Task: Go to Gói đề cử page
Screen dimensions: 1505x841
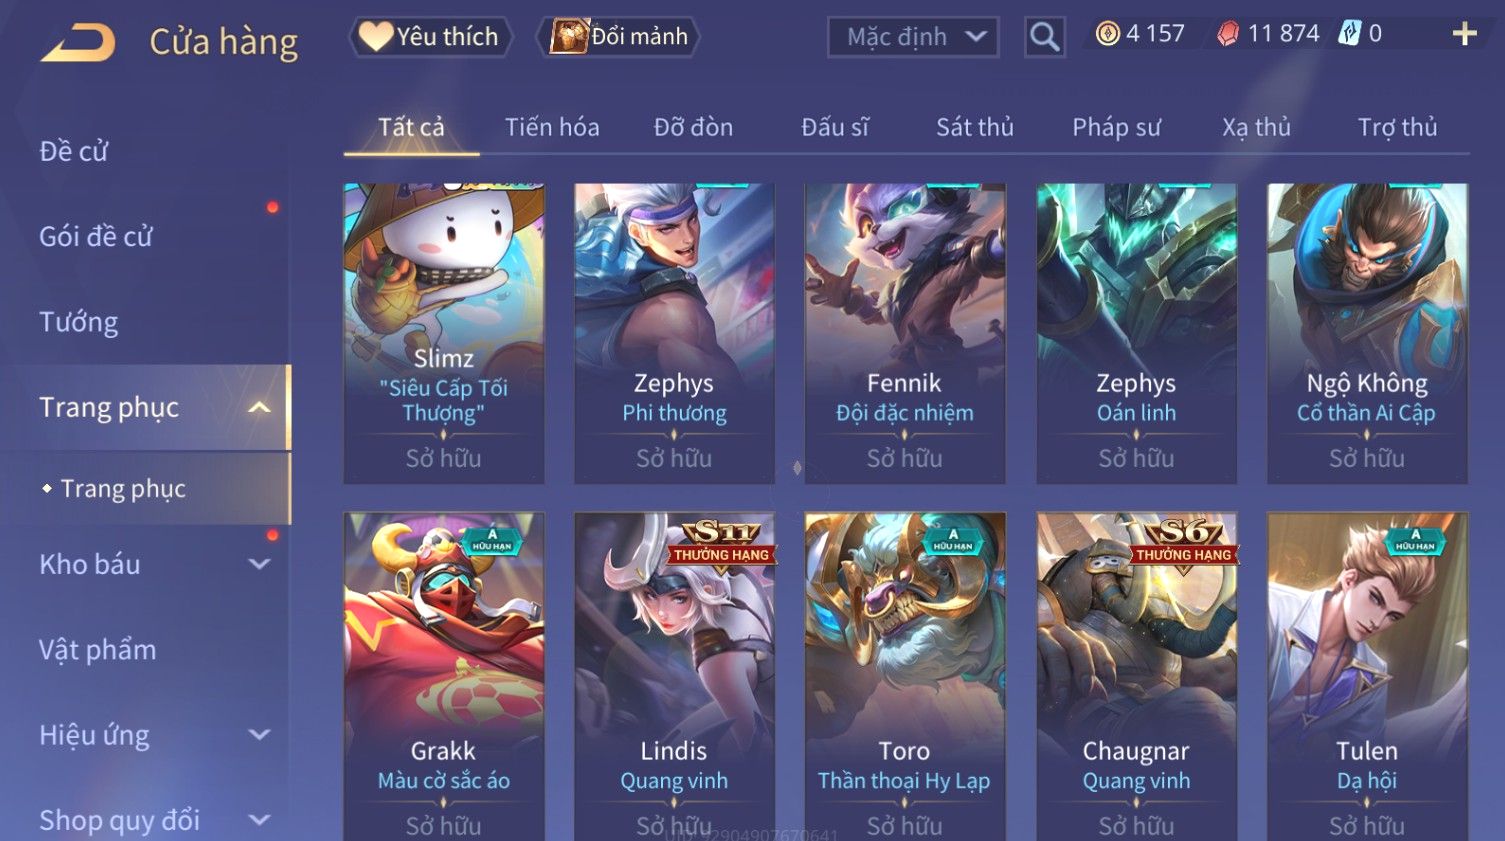Action: [x=96, y=237]
